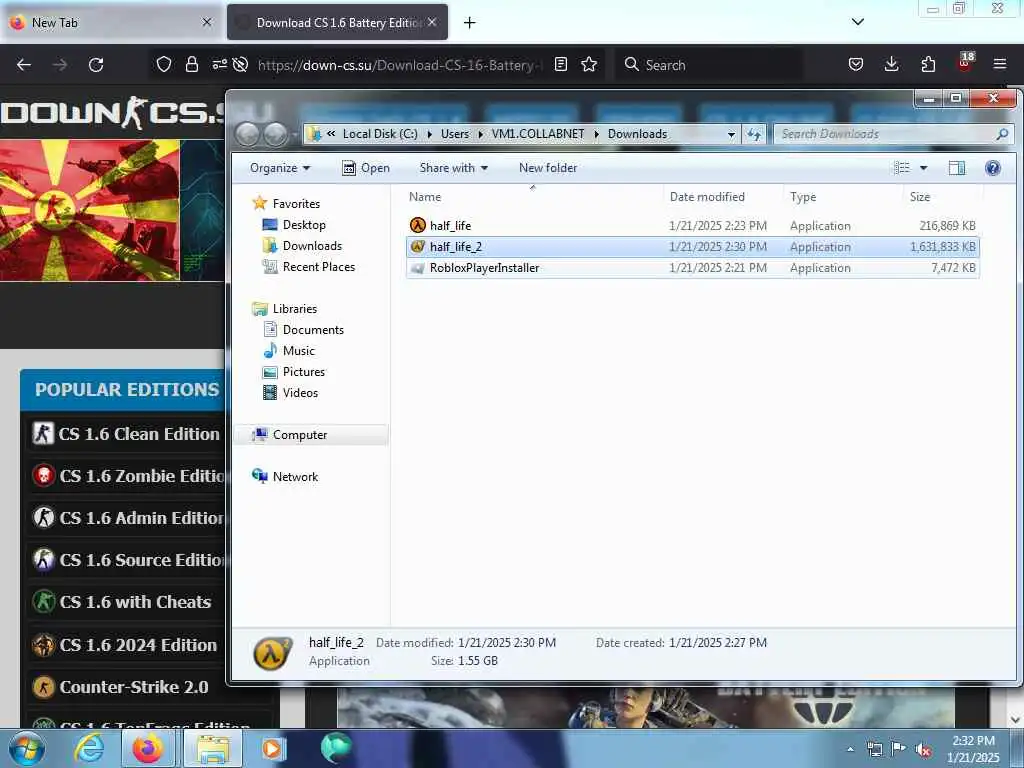Open the Pictures library
The width and height of the screenshot is (1024, 768).
[304, 372]
